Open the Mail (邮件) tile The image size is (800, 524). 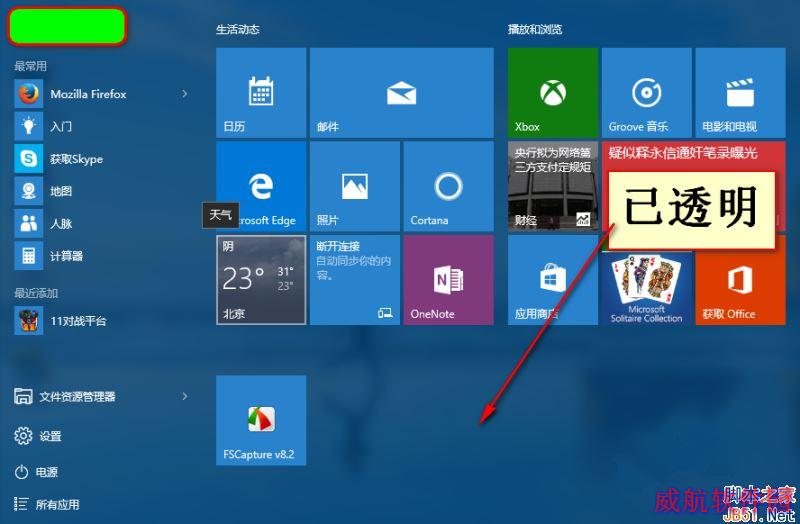tap(402, 92)
